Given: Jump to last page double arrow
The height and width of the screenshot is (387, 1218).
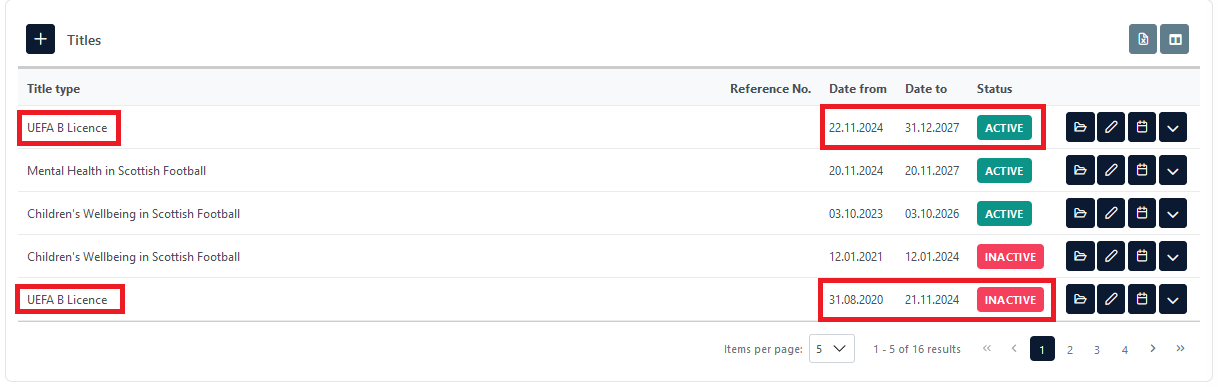Looking at the screenshot, I should coord(1180,349).
